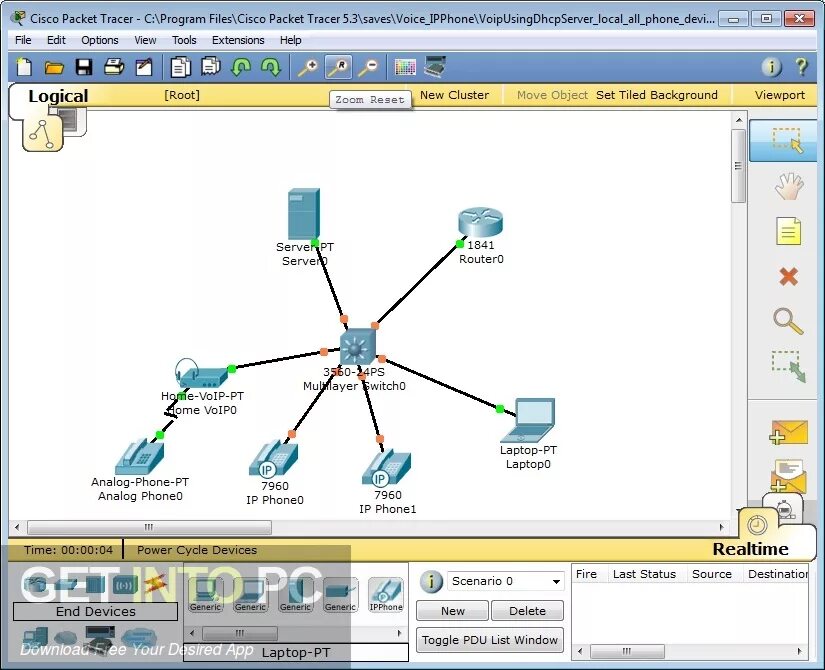Click Multilayer Switch0 in the topology
This screenshot has height=670, width=825.
358,346
